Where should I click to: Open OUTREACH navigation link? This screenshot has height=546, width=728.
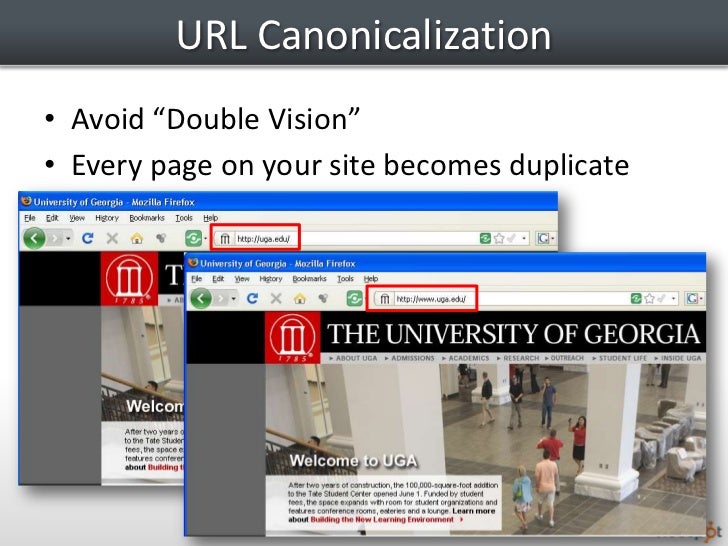click(x=565, y=358)
